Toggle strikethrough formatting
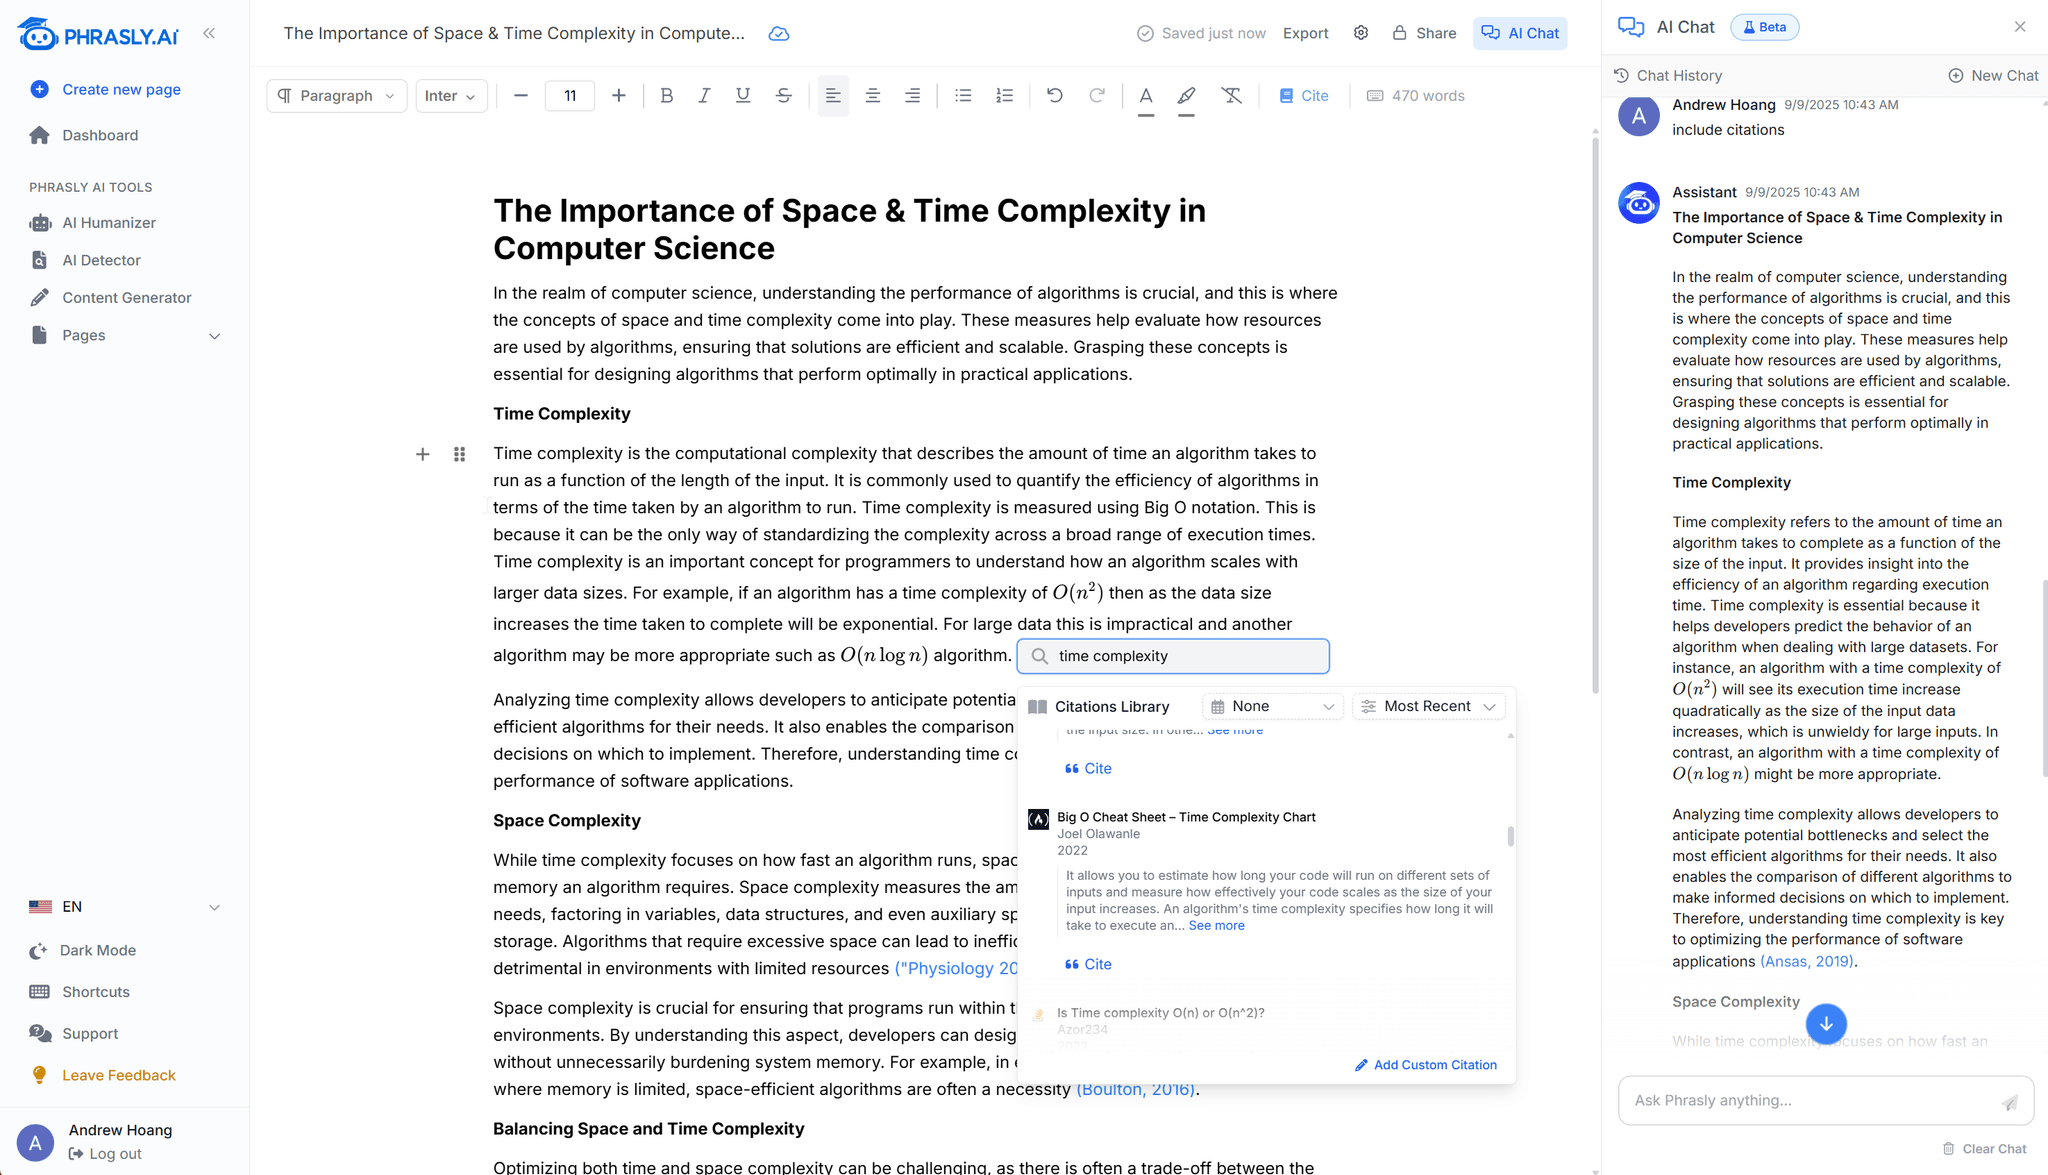 (784, 96)
